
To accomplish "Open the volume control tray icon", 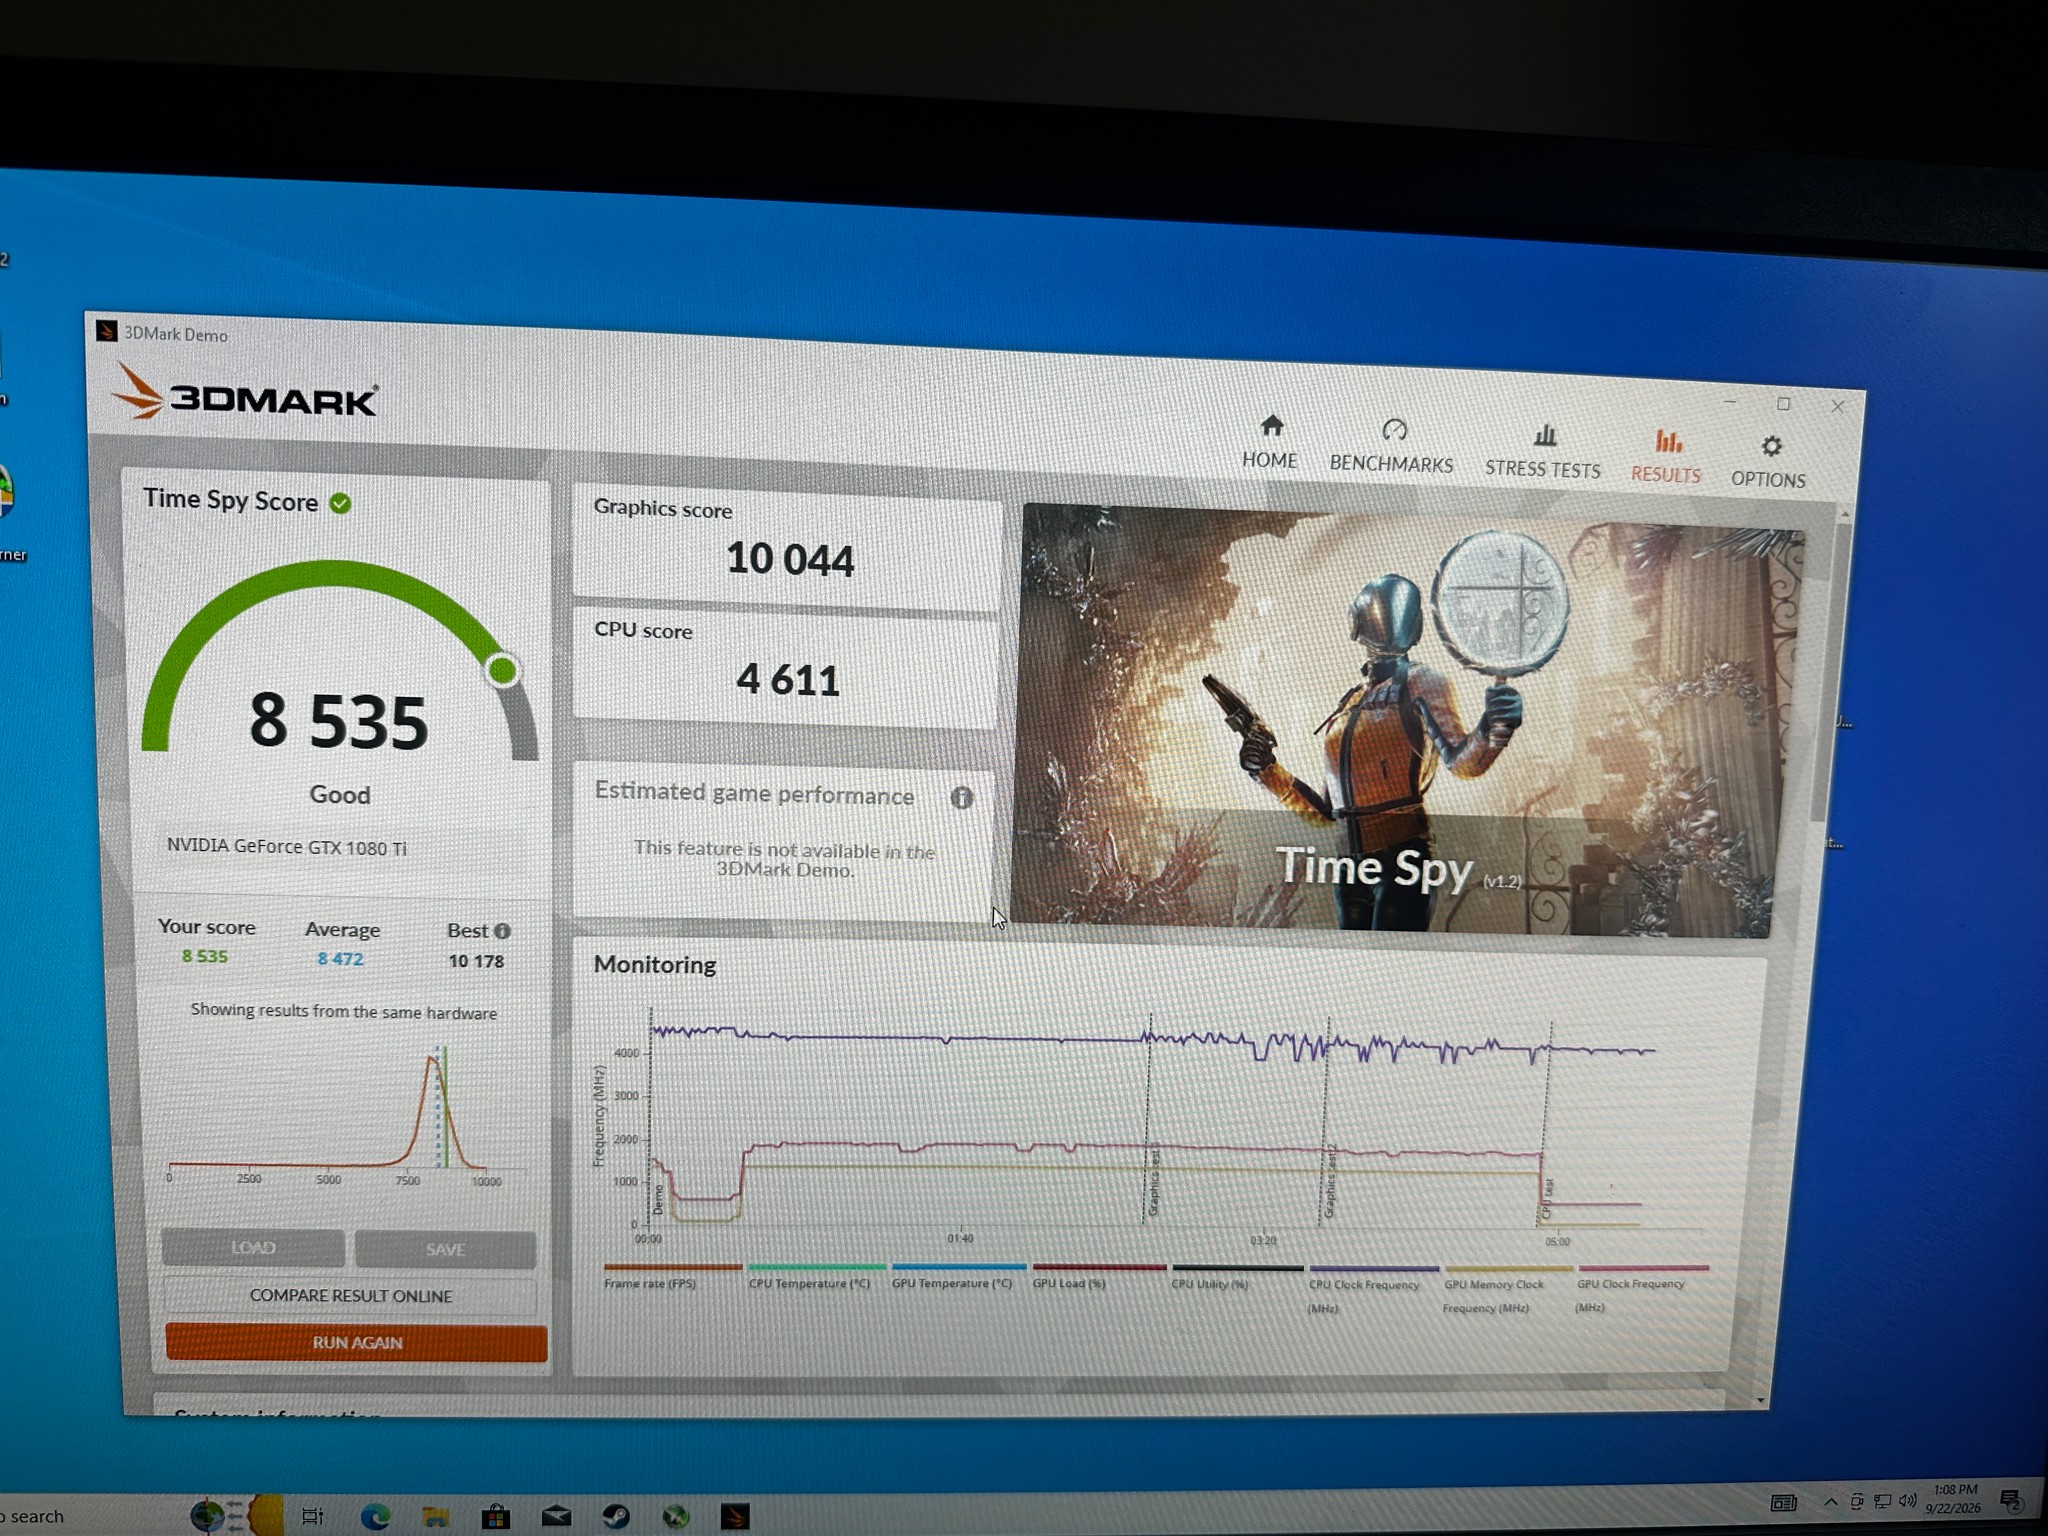I will coord(1907,1500).
